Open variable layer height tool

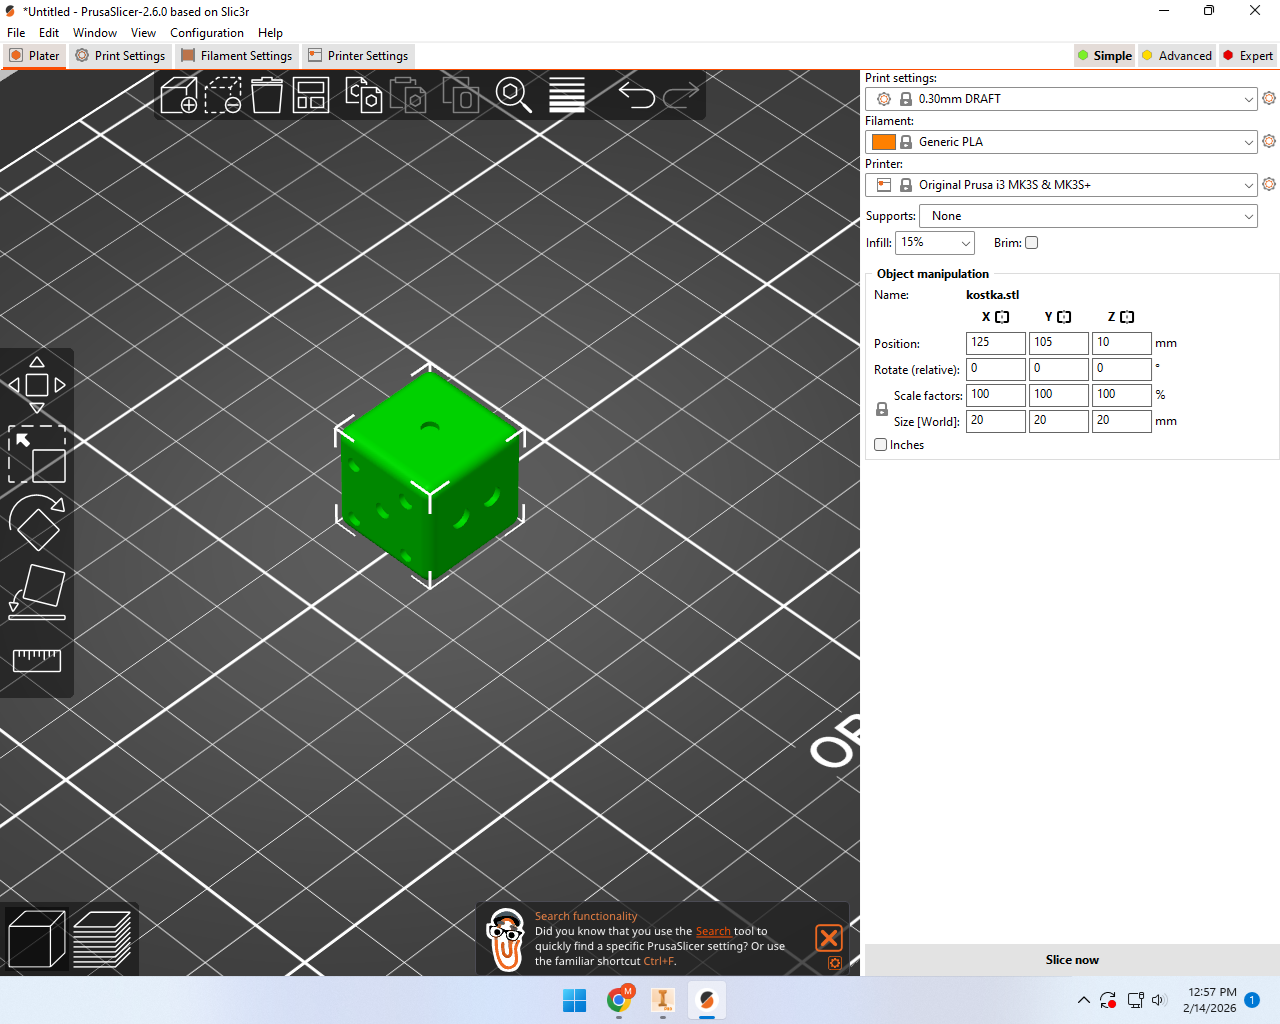566,96
